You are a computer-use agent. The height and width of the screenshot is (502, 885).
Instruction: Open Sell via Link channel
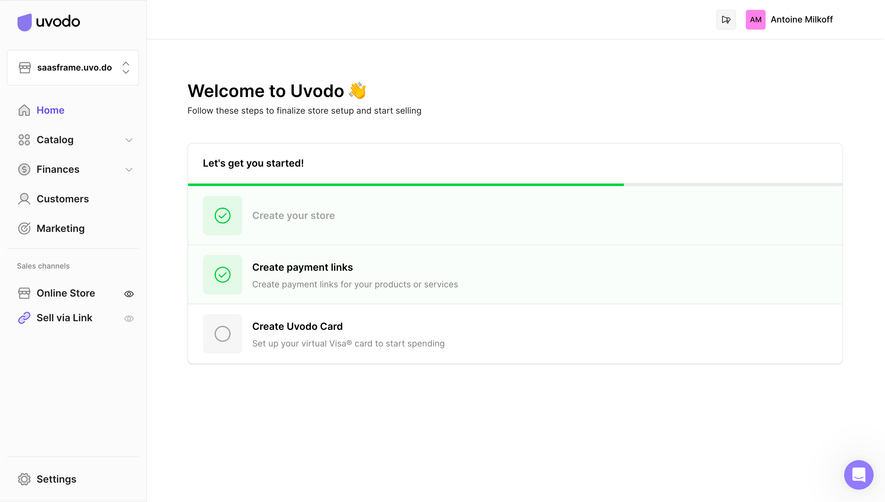[x=64, y=318]
